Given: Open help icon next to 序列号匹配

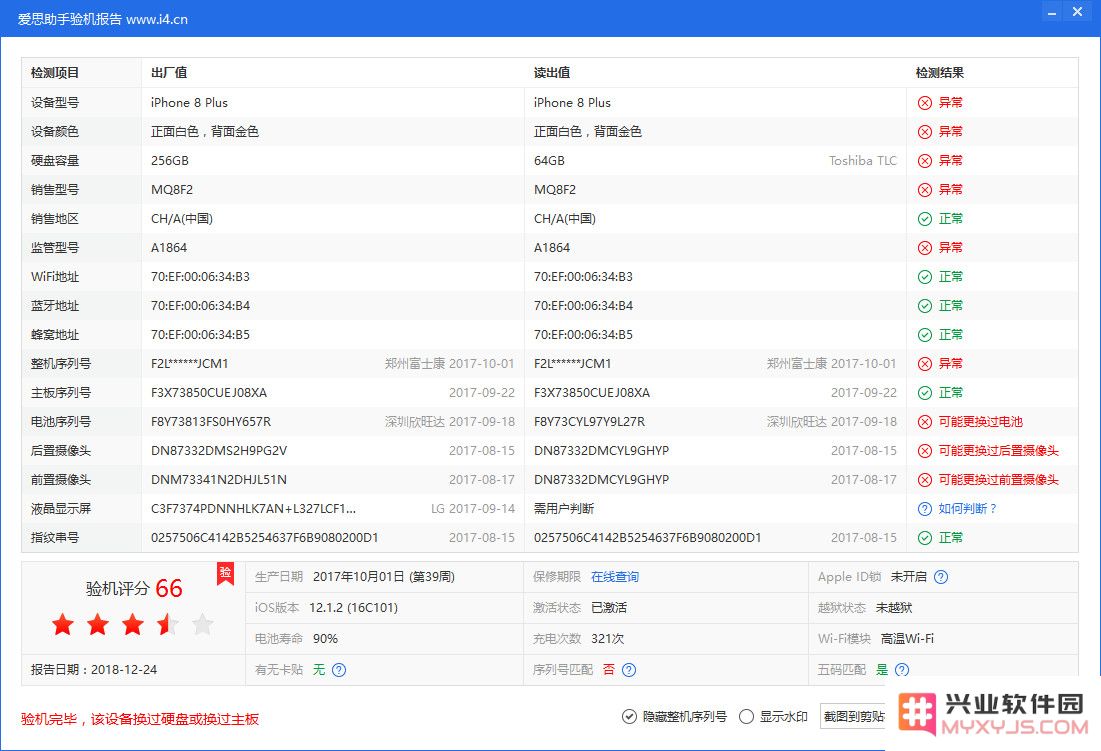Looking at the screenshot, I should [x=629, y=670].
